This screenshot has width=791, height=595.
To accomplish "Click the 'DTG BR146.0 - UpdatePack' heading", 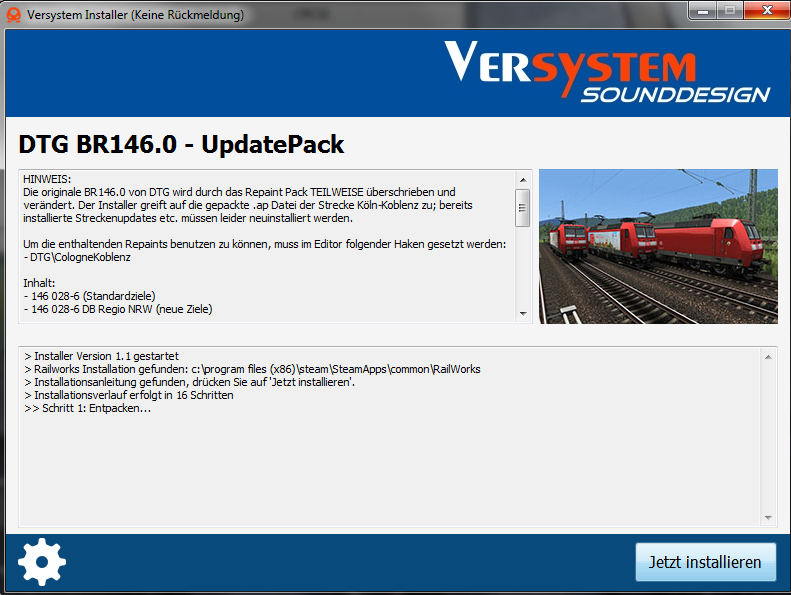I will [x=181, y=144].
